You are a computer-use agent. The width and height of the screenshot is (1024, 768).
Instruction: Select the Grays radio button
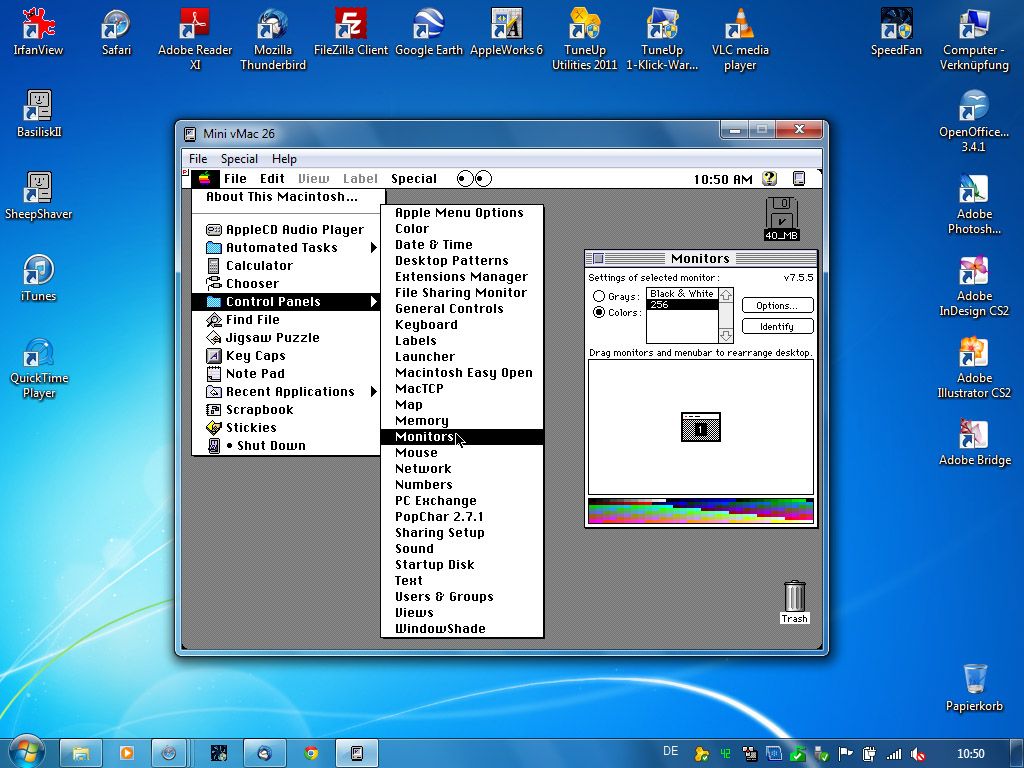(x=598, y=296)
